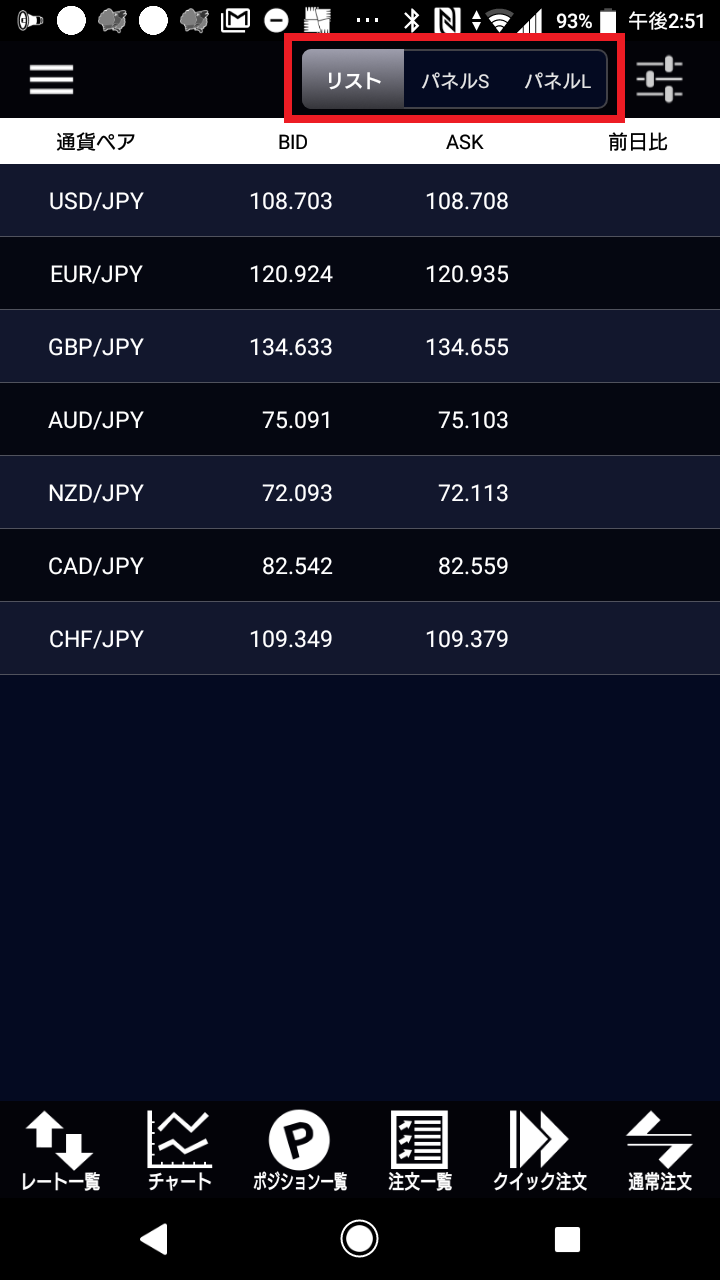Tap GBP/JPY bid price 134.633

click(291, 347)
